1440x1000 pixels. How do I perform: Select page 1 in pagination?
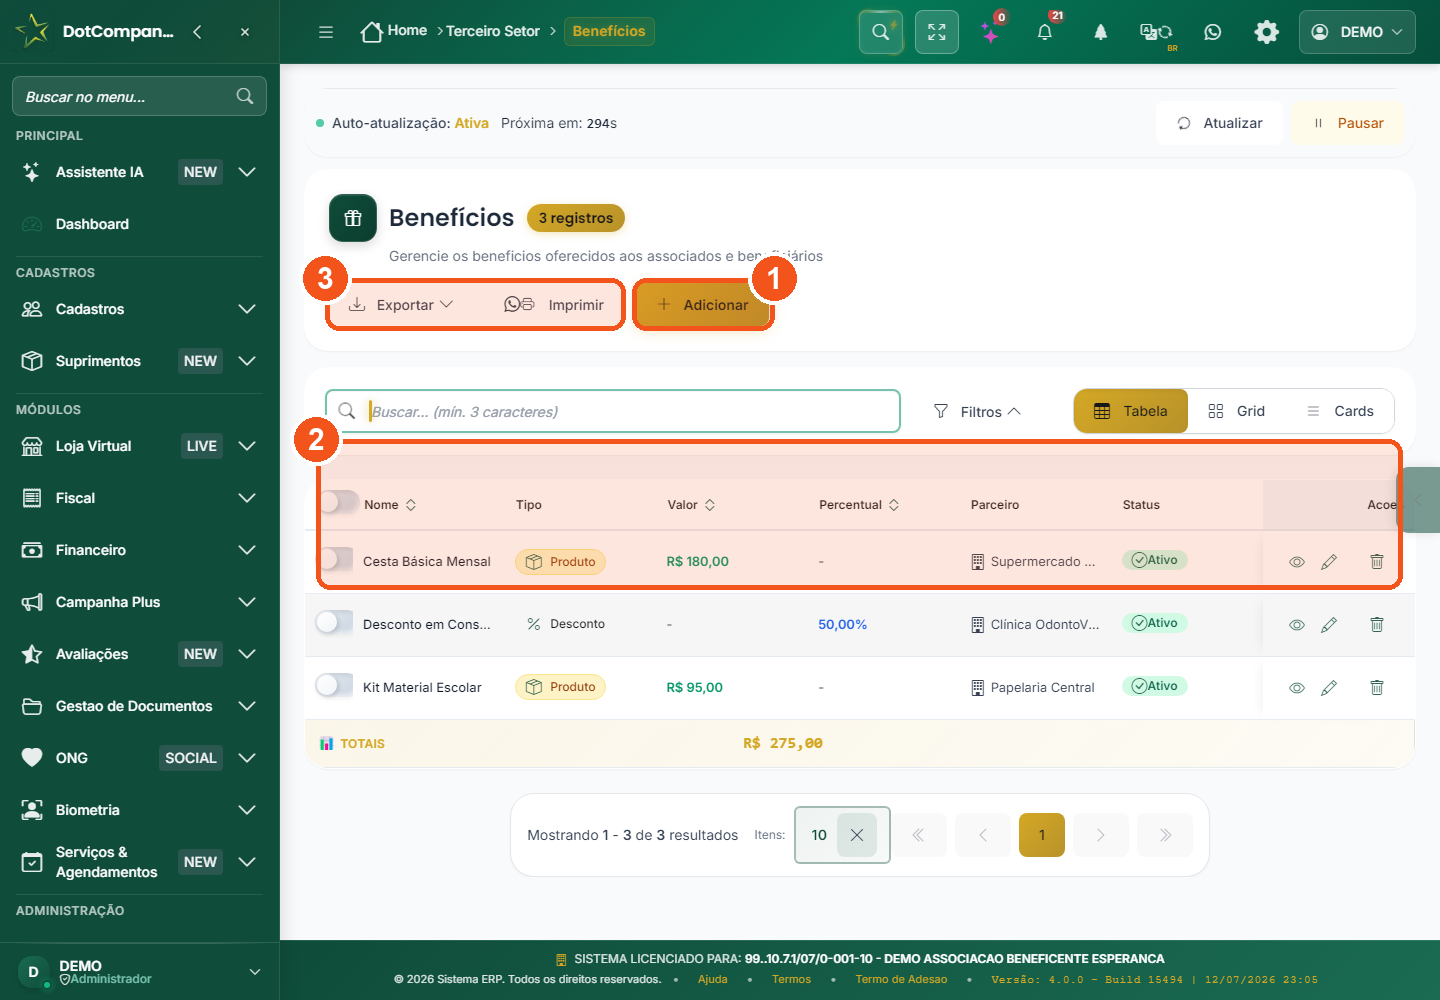(1042, 835)
